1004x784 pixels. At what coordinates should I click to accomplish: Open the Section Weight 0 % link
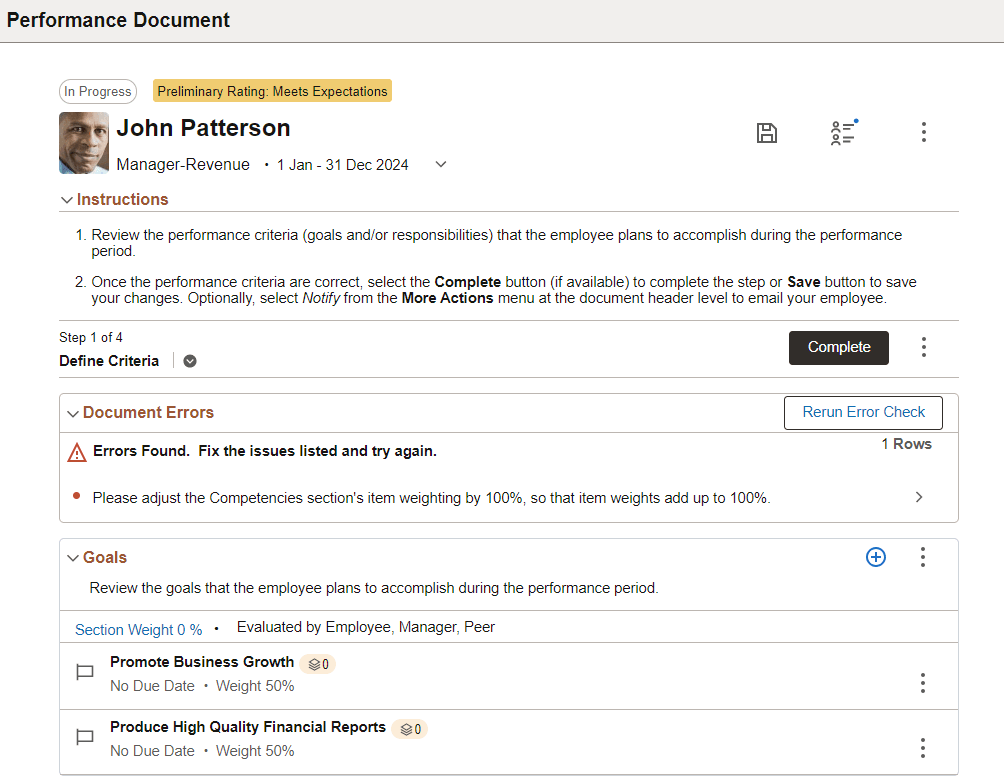coord(138,629)
